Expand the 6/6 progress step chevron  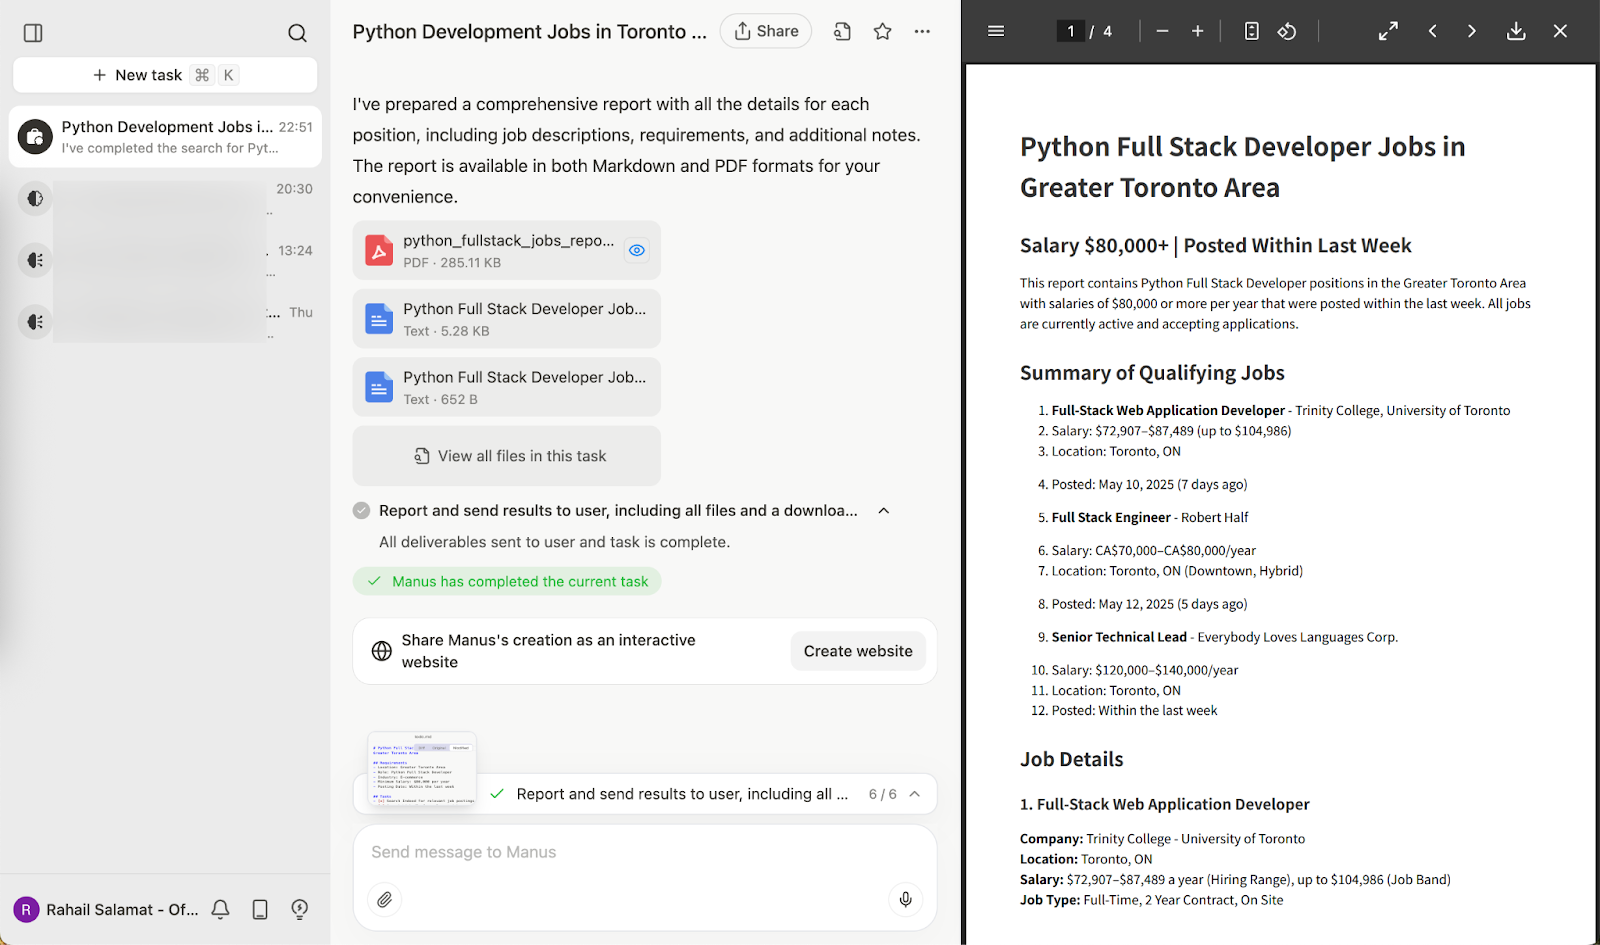[x=915, y=794]
